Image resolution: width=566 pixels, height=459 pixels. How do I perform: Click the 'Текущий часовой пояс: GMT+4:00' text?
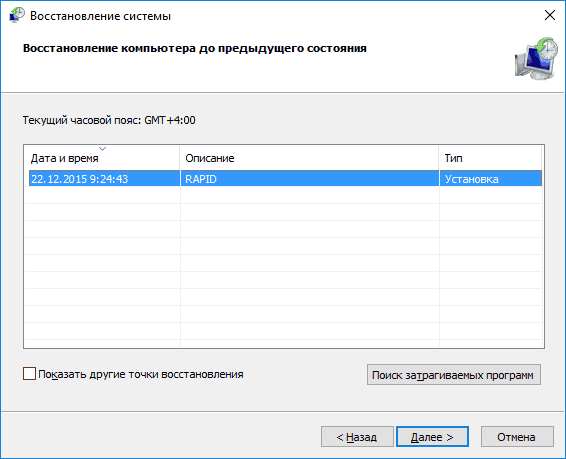click(109, 120)
